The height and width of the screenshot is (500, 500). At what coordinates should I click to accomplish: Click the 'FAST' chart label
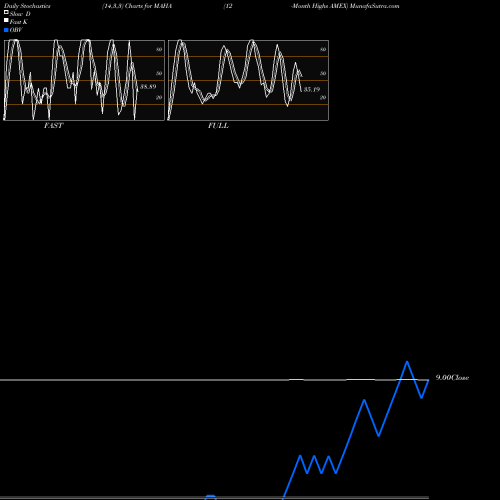point(53,126)
